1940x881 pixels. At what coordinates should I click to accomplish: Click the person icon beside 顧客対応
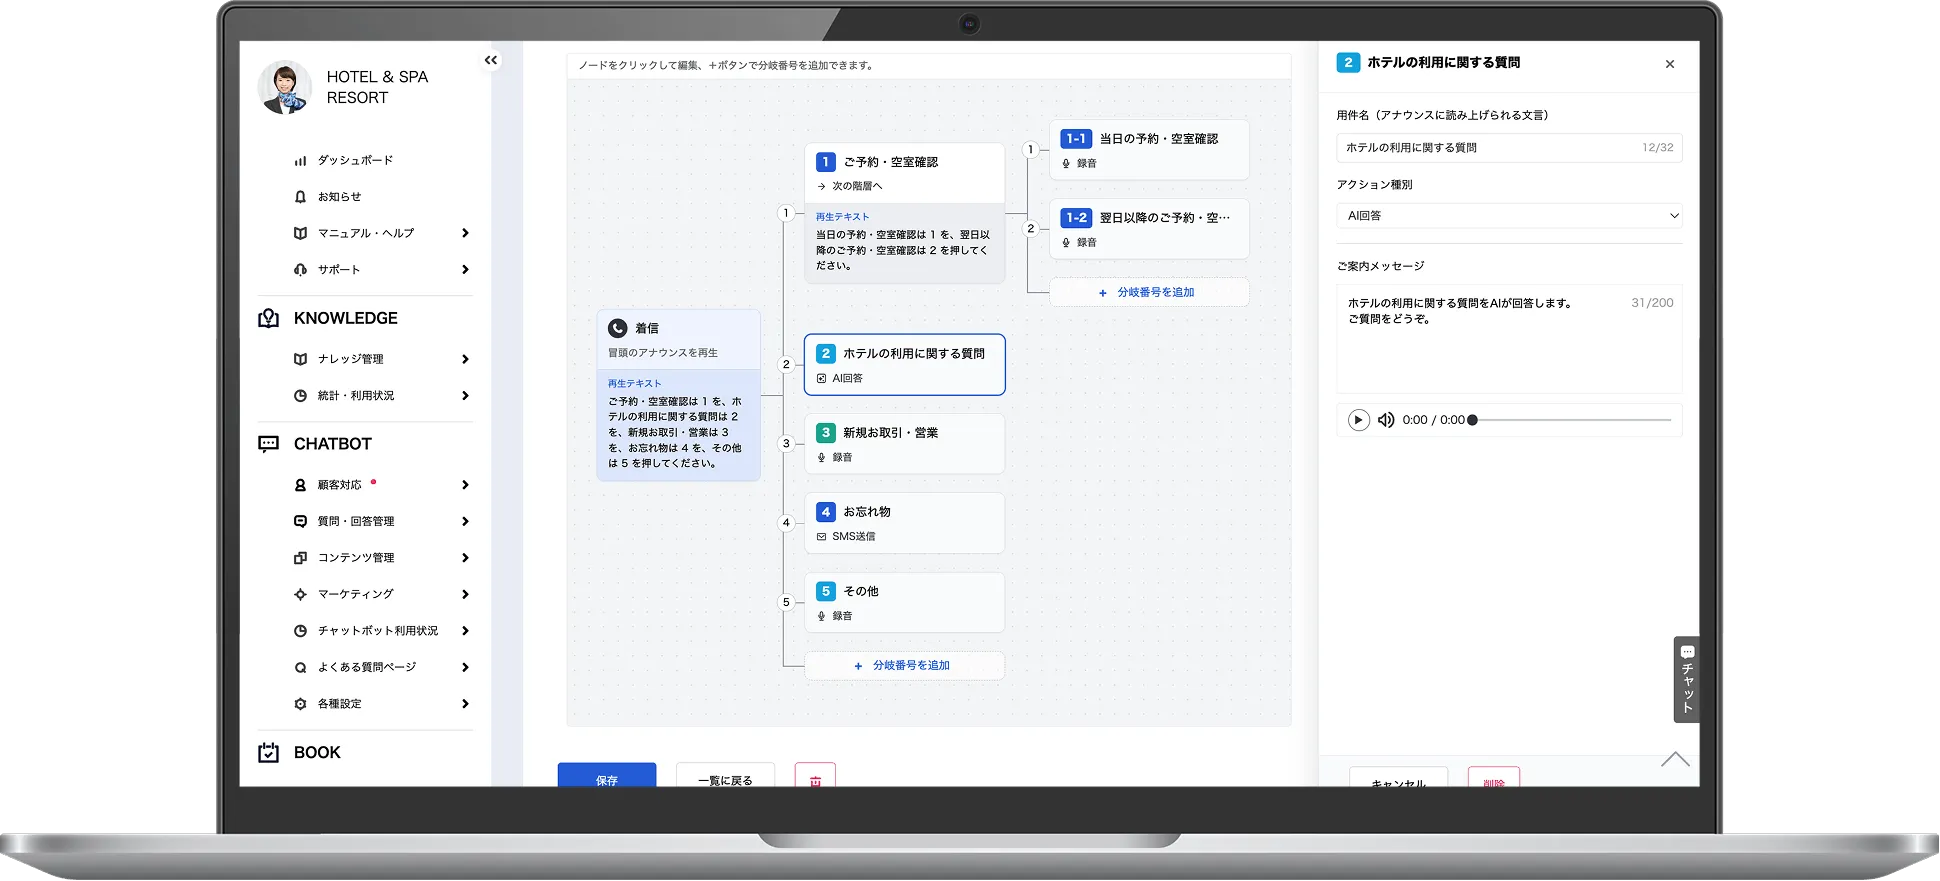pyautogui.click(x=300, y=485)
